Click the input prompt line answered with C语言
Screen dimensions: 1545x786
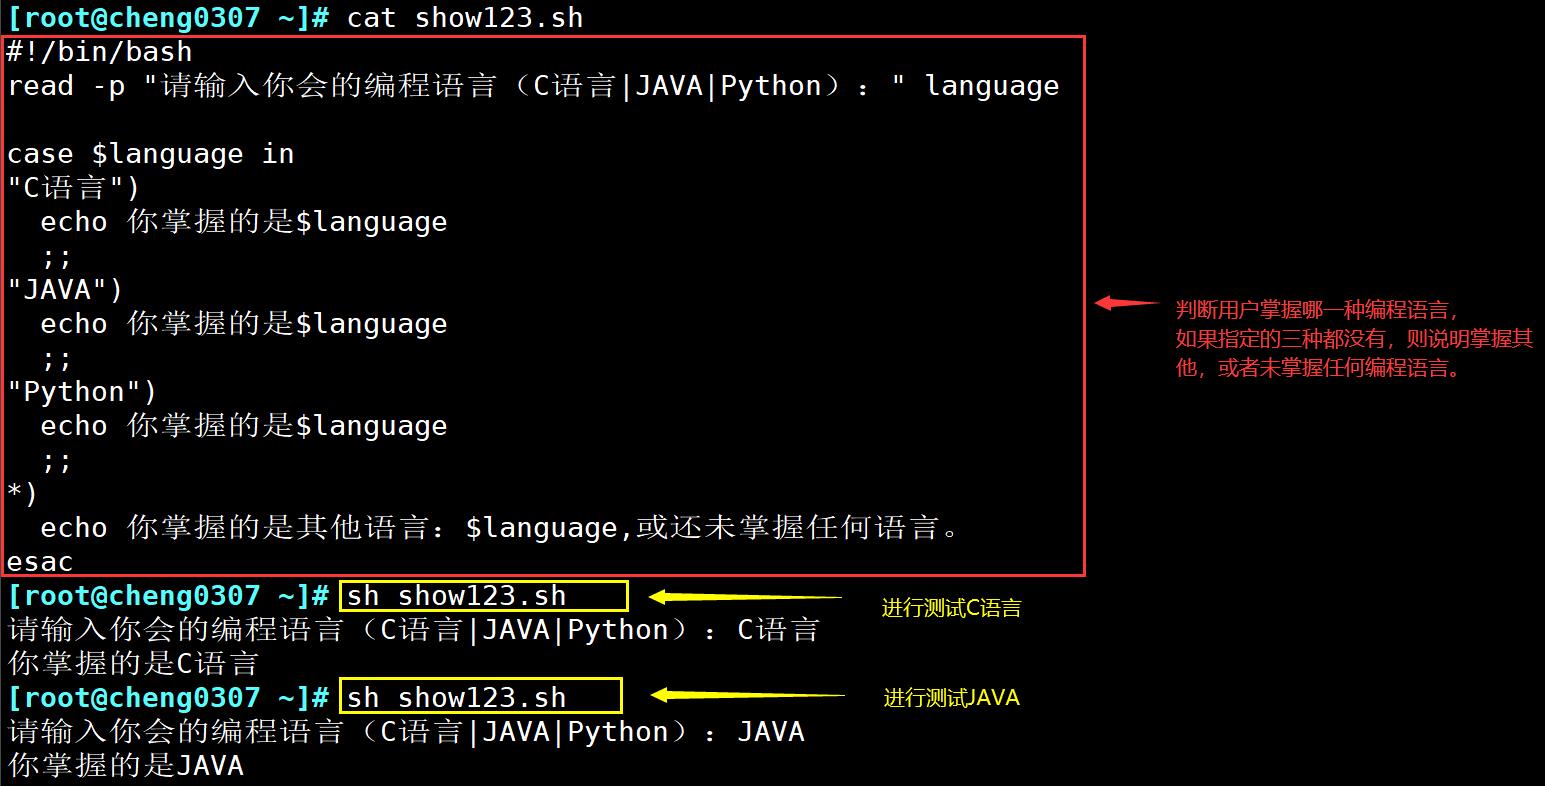pyautogui.click(x=414, y=630)
